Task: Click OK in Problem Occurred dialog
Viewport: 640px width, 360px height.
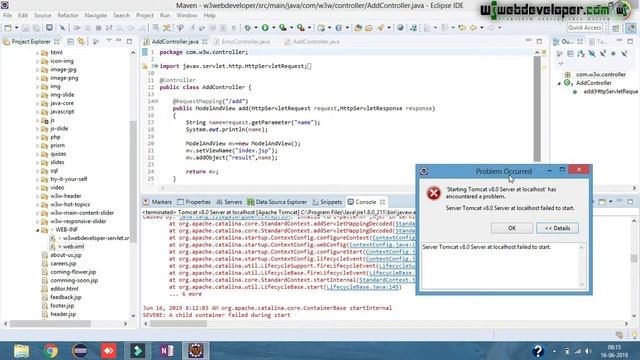Action: pos(512,228)
